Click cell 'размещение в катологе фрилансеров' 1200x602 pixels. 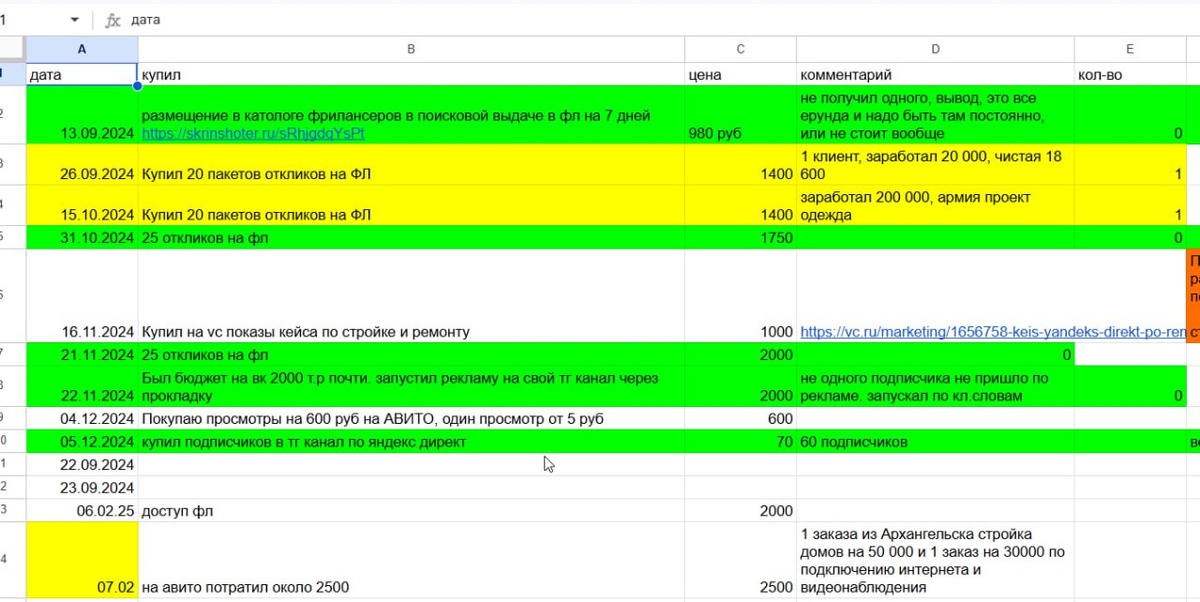coord(411,116)
